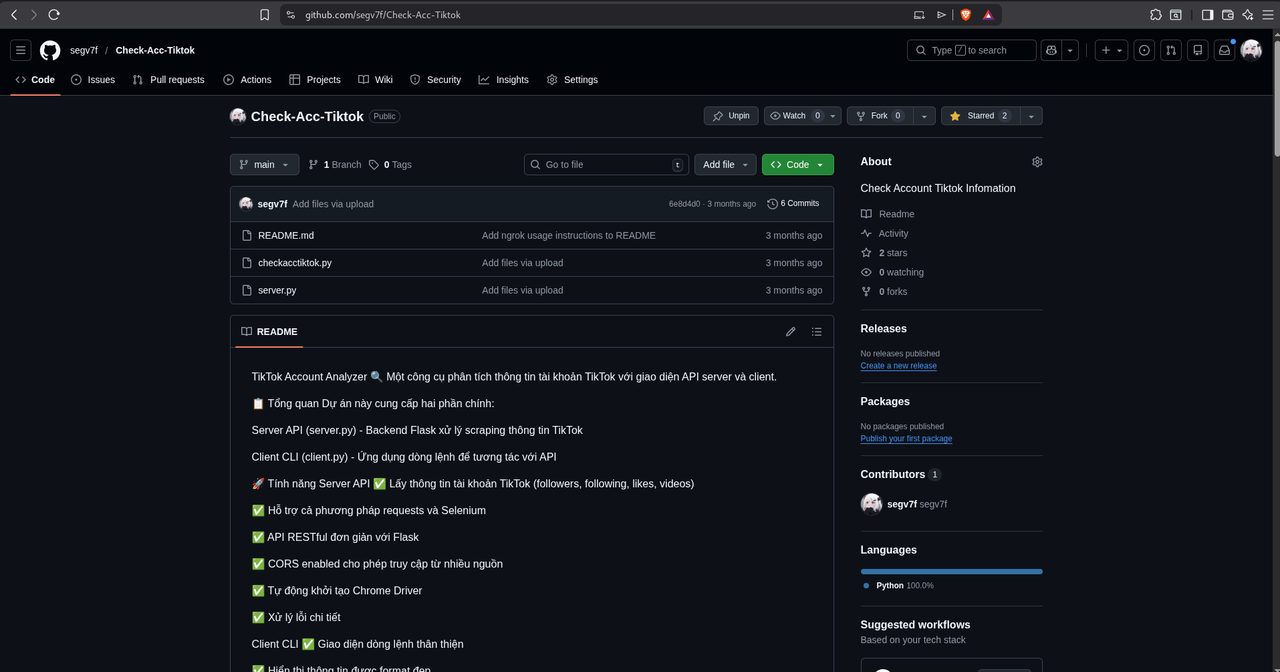This screenshot has width=1280, height=672.
Task: Open the GitHub global navigation hamburger menu
Action: pyautogui.click(x=20, y=50)
